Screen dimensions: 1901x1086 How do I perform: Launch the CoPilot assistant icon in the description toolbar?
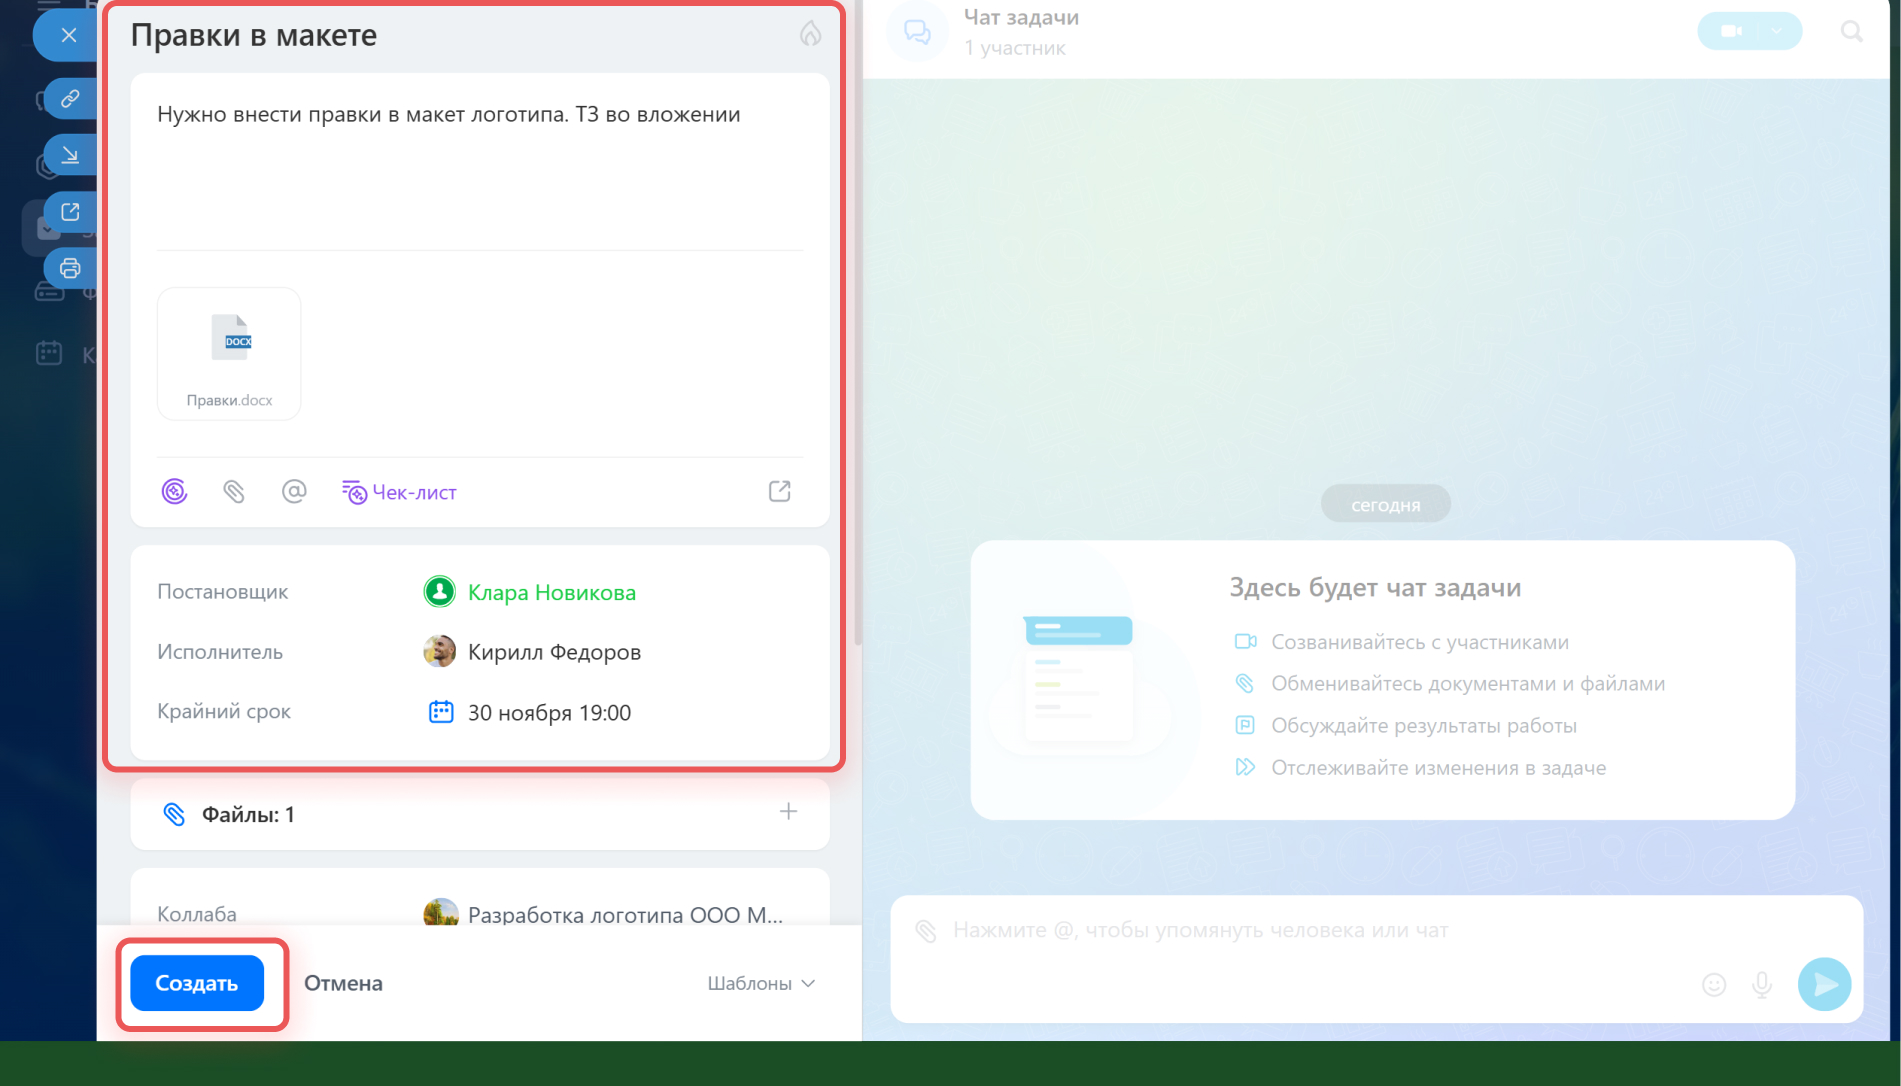point(174,491)
